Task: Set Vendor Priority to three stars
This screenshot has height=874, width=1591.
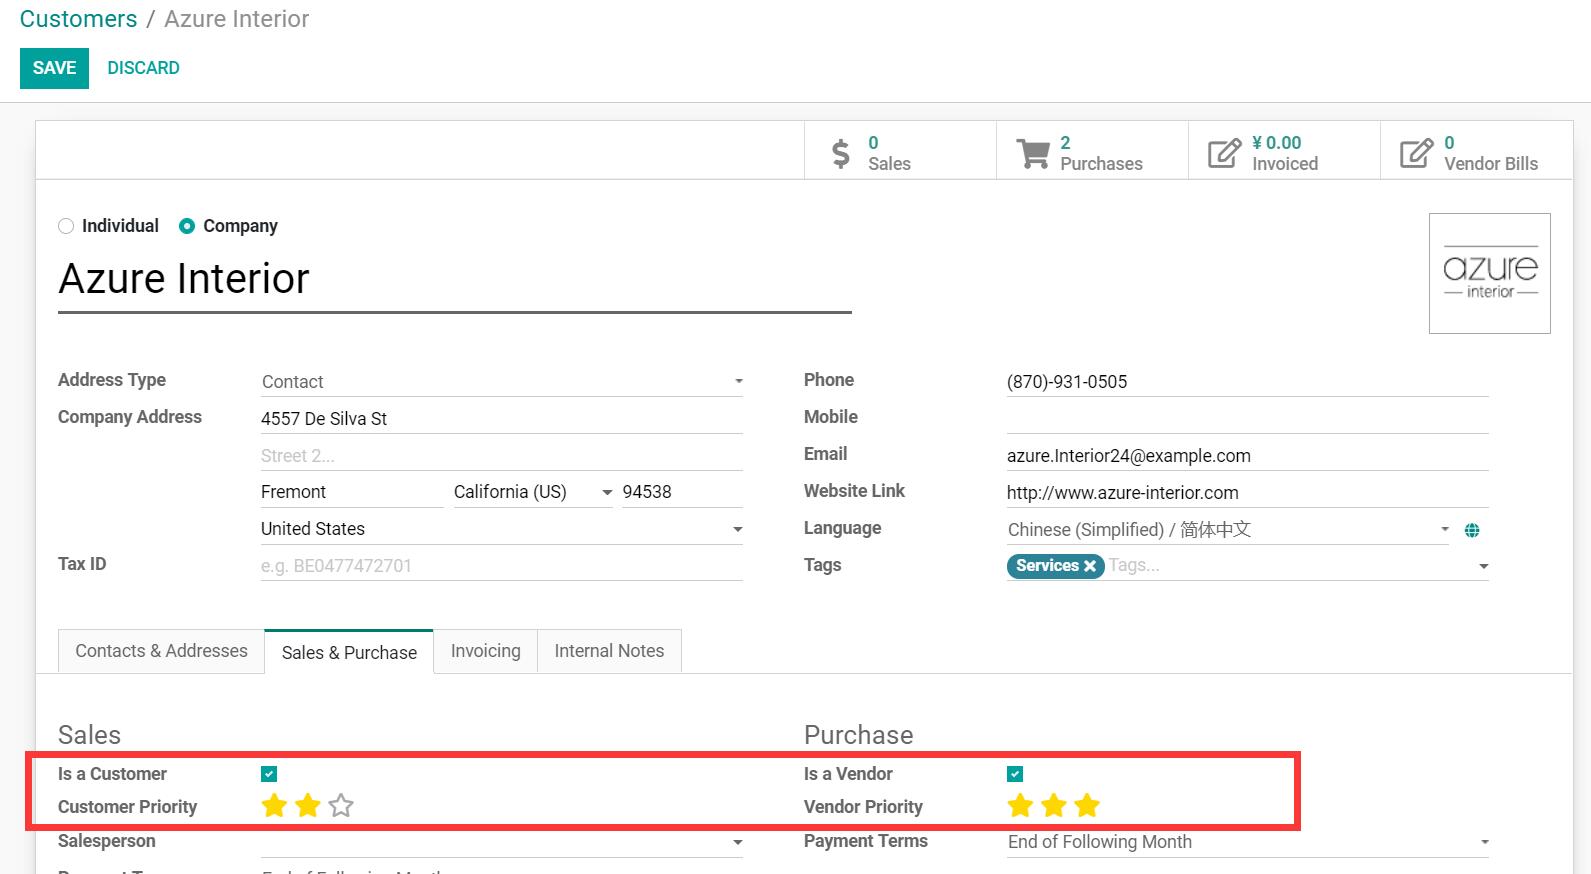Action: (1087, 805)
